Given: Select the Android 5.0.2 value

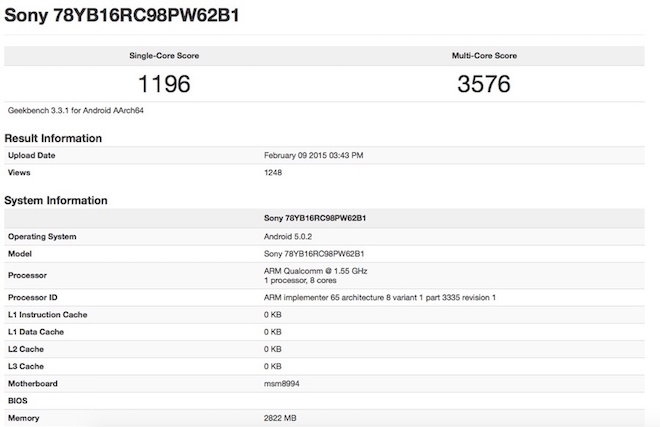Looking at the screenshot, I should click(x=288, y=237).
